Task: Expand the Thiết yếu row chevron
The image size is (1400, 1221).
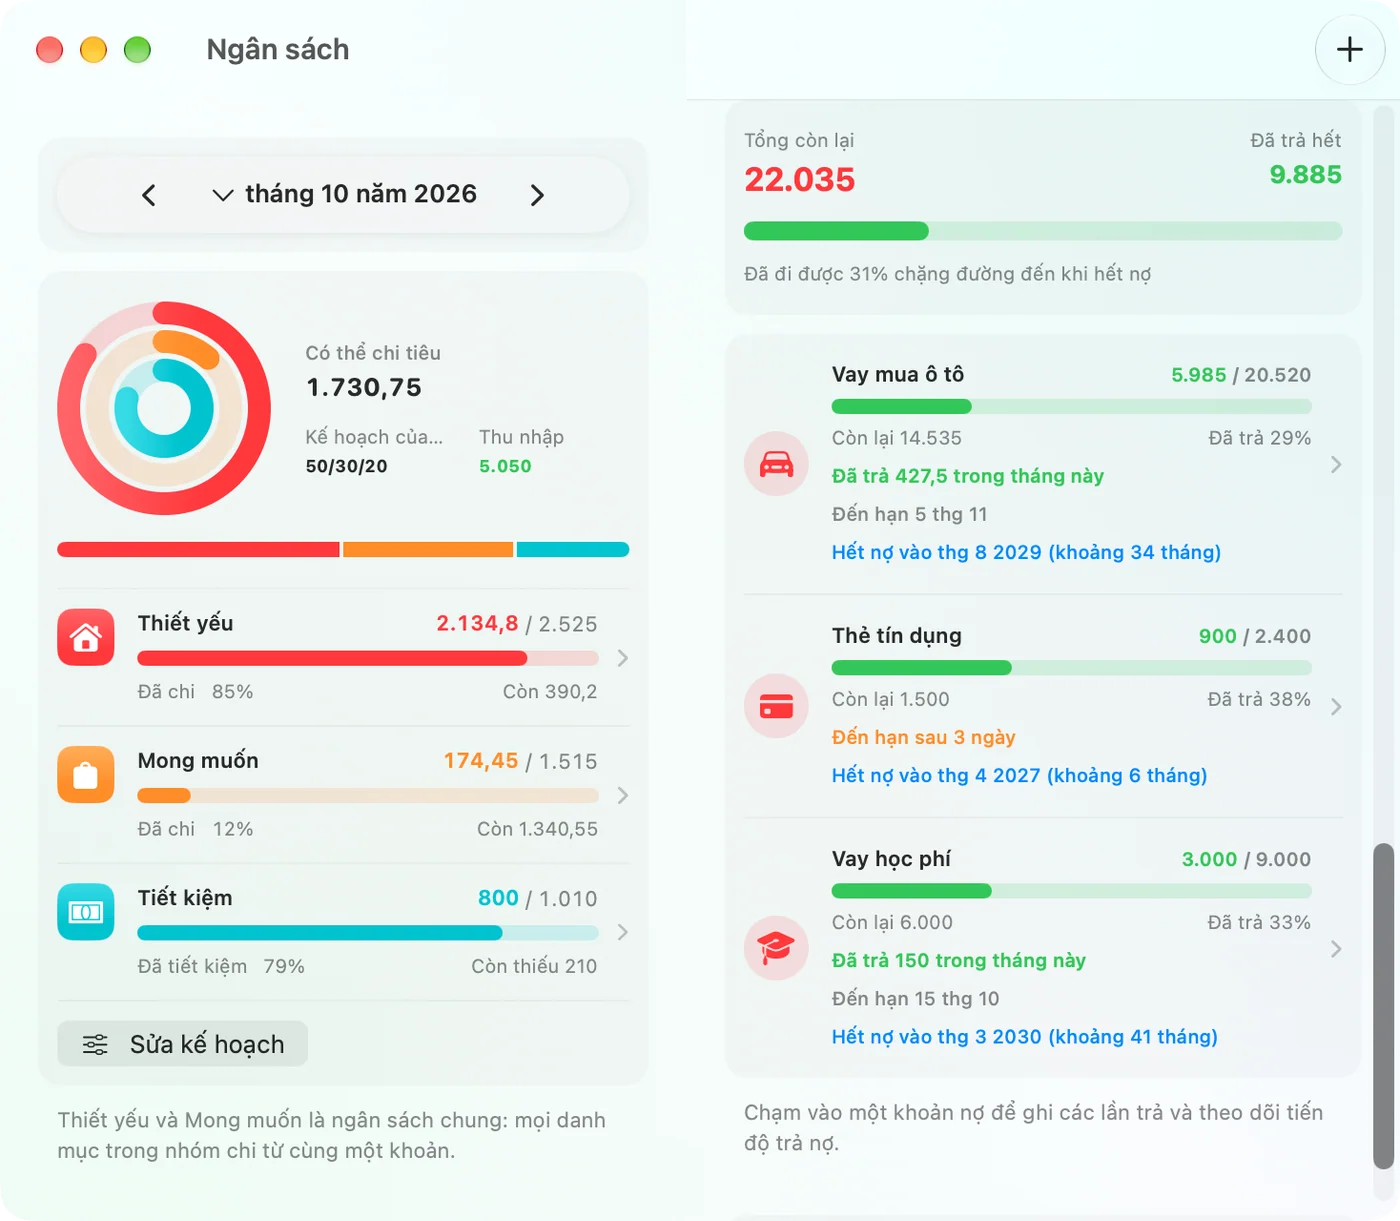Action: 623,658
